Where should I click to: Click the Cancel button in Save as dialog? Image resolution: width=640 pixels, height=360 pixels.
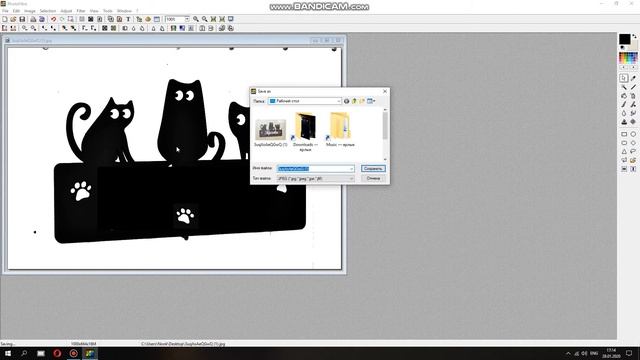pos(373,178)
